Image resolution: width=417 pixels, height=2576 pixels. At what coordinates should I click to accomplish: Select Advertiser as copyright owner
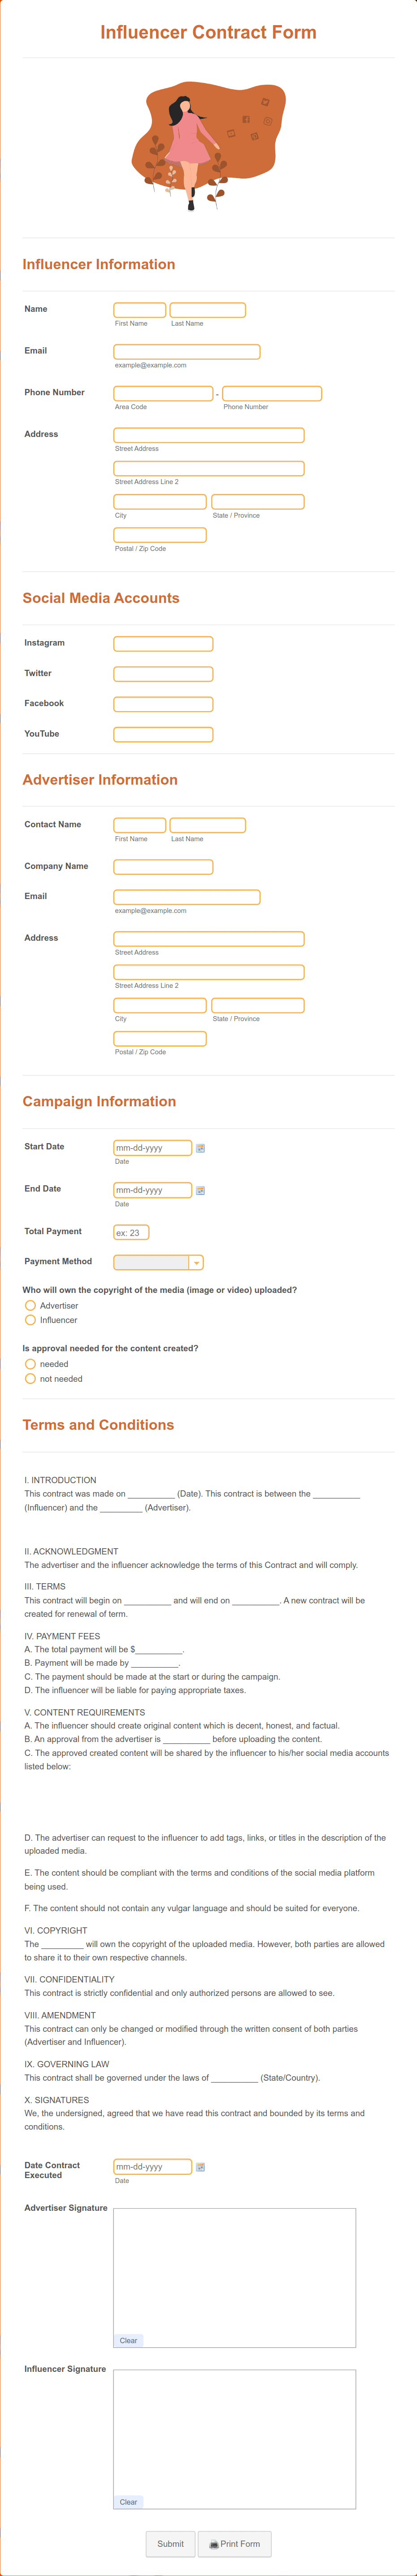point(31,1305)
